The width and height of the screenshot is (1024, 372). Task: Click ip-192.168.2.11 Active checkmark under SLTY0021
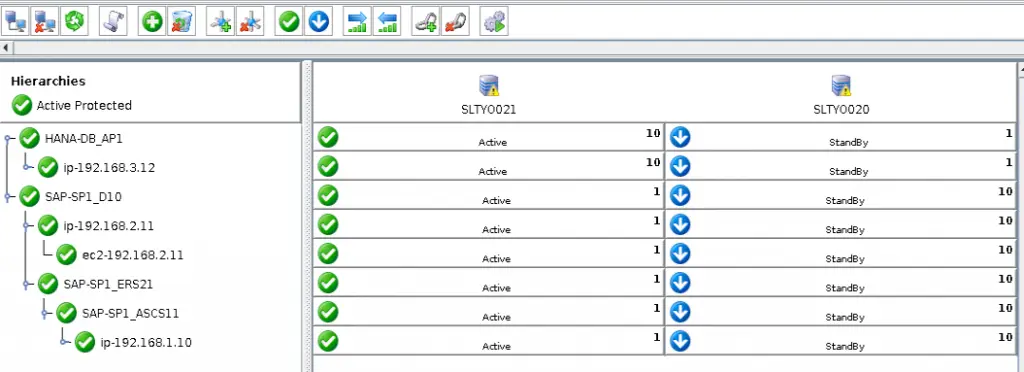[x=328, y=225]
